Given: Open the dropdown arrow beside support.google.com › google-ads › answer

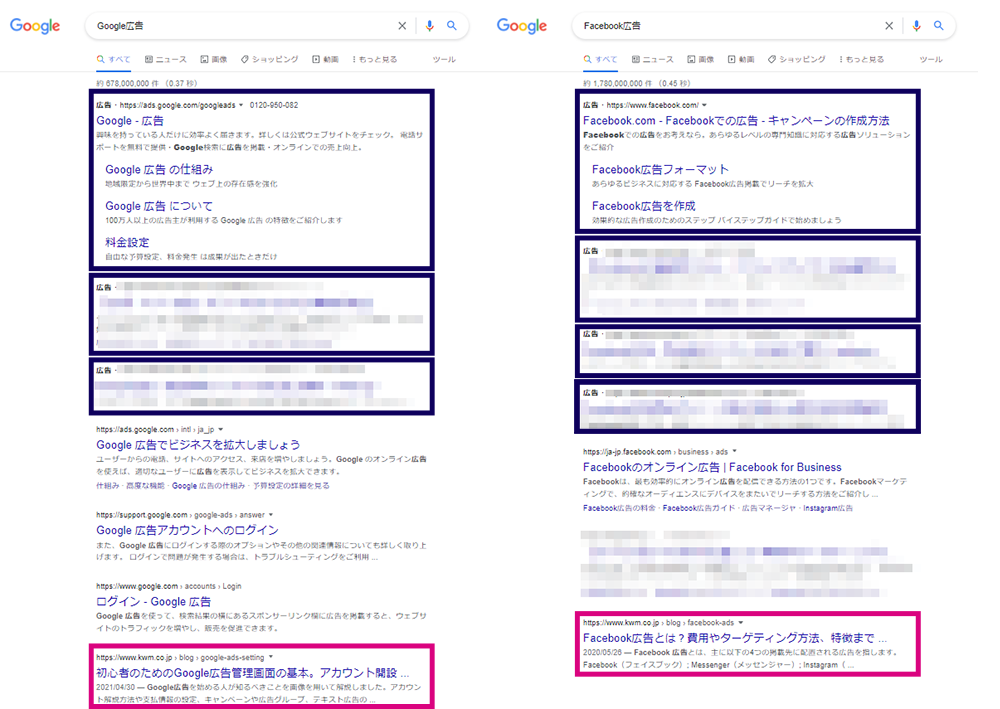Looking at the screenshot, I should (x=271, y=515).
